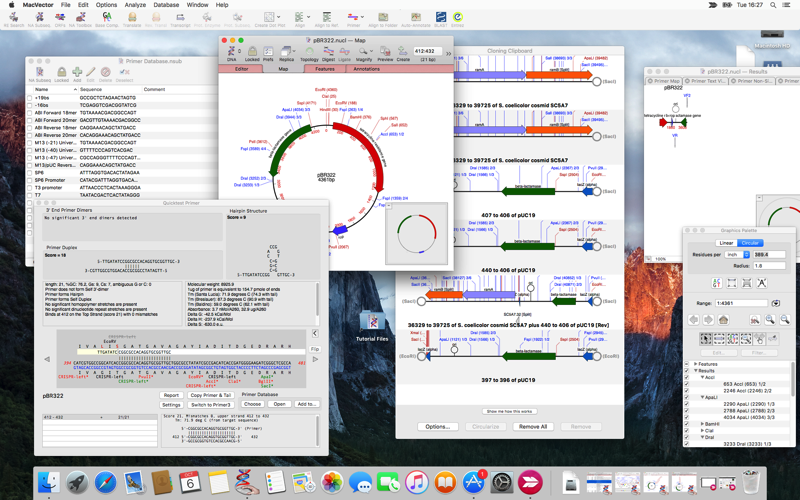
Task: Click the ACGT sequence display icon in Graphics Palette
Action: 716,283
